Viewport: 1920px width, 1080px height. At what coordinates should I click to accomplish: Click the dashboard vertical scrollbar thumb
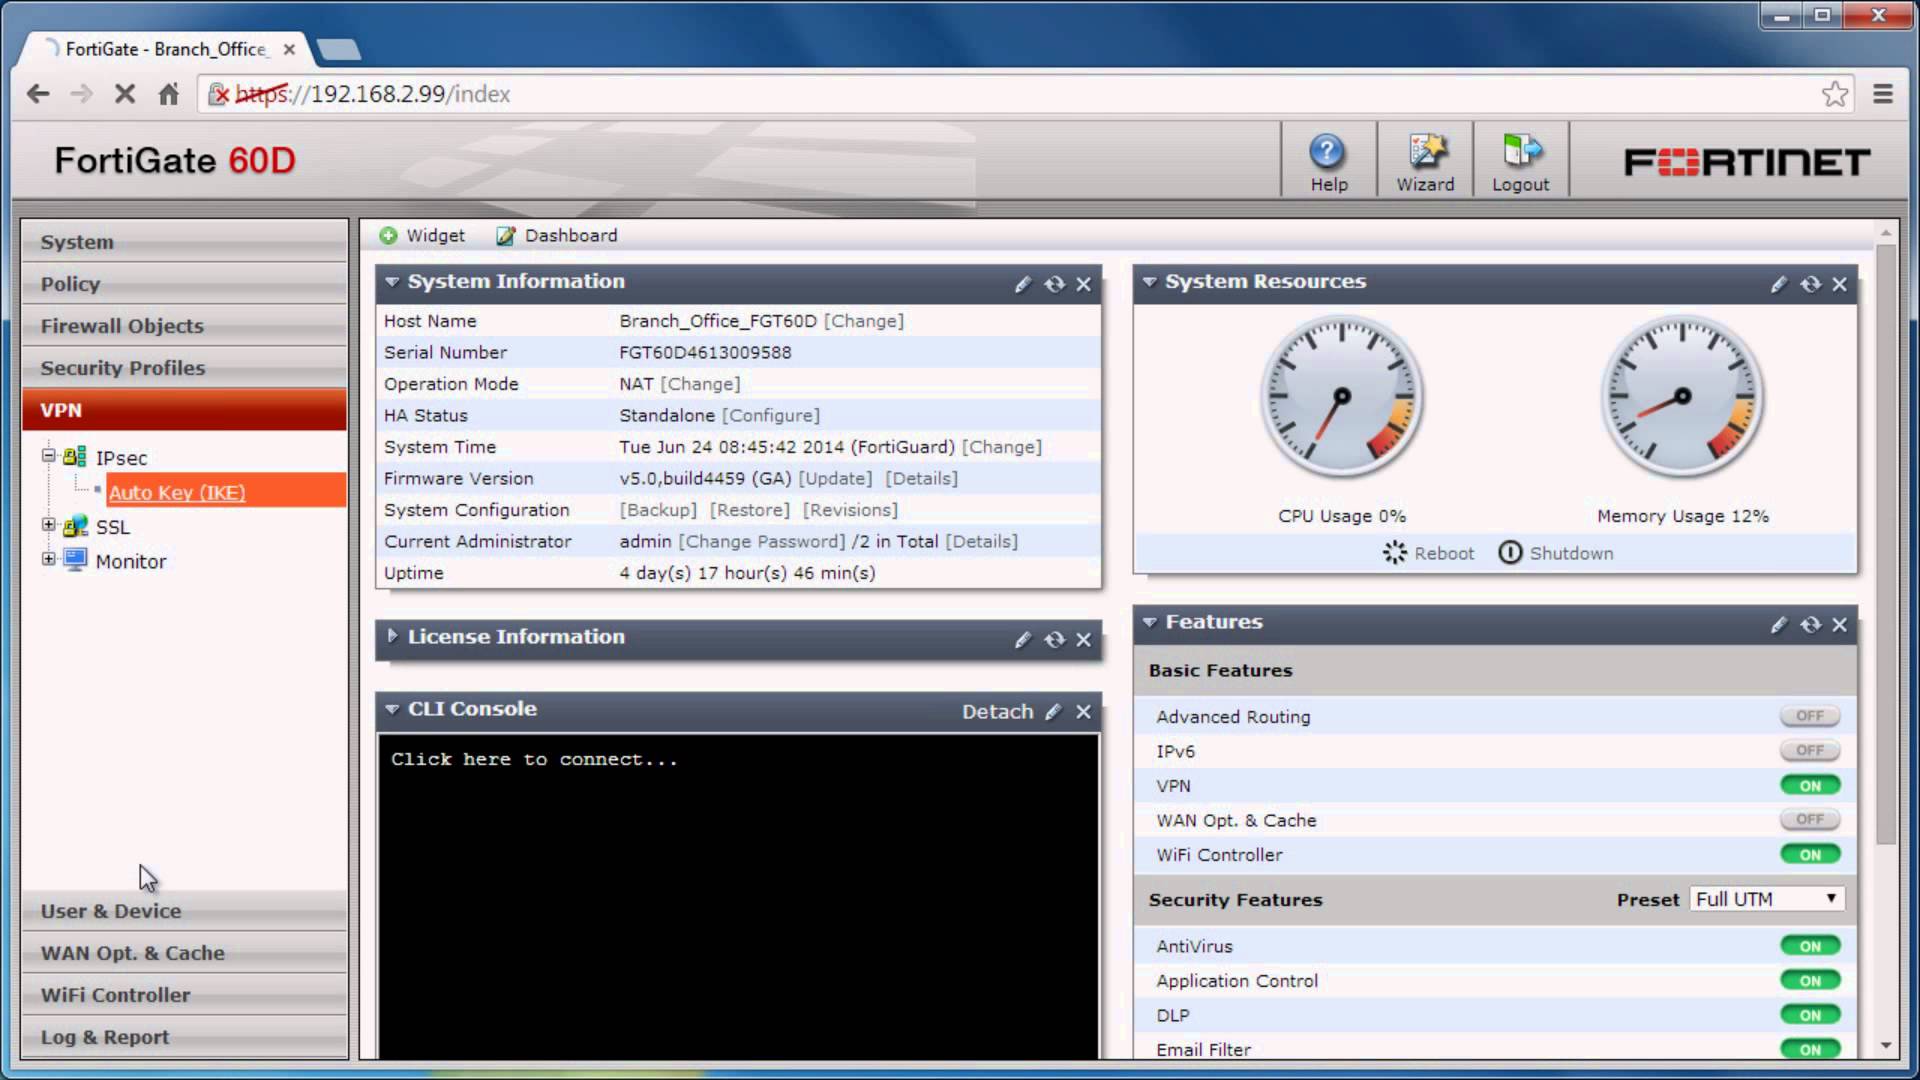click(x=1886, y=545)
